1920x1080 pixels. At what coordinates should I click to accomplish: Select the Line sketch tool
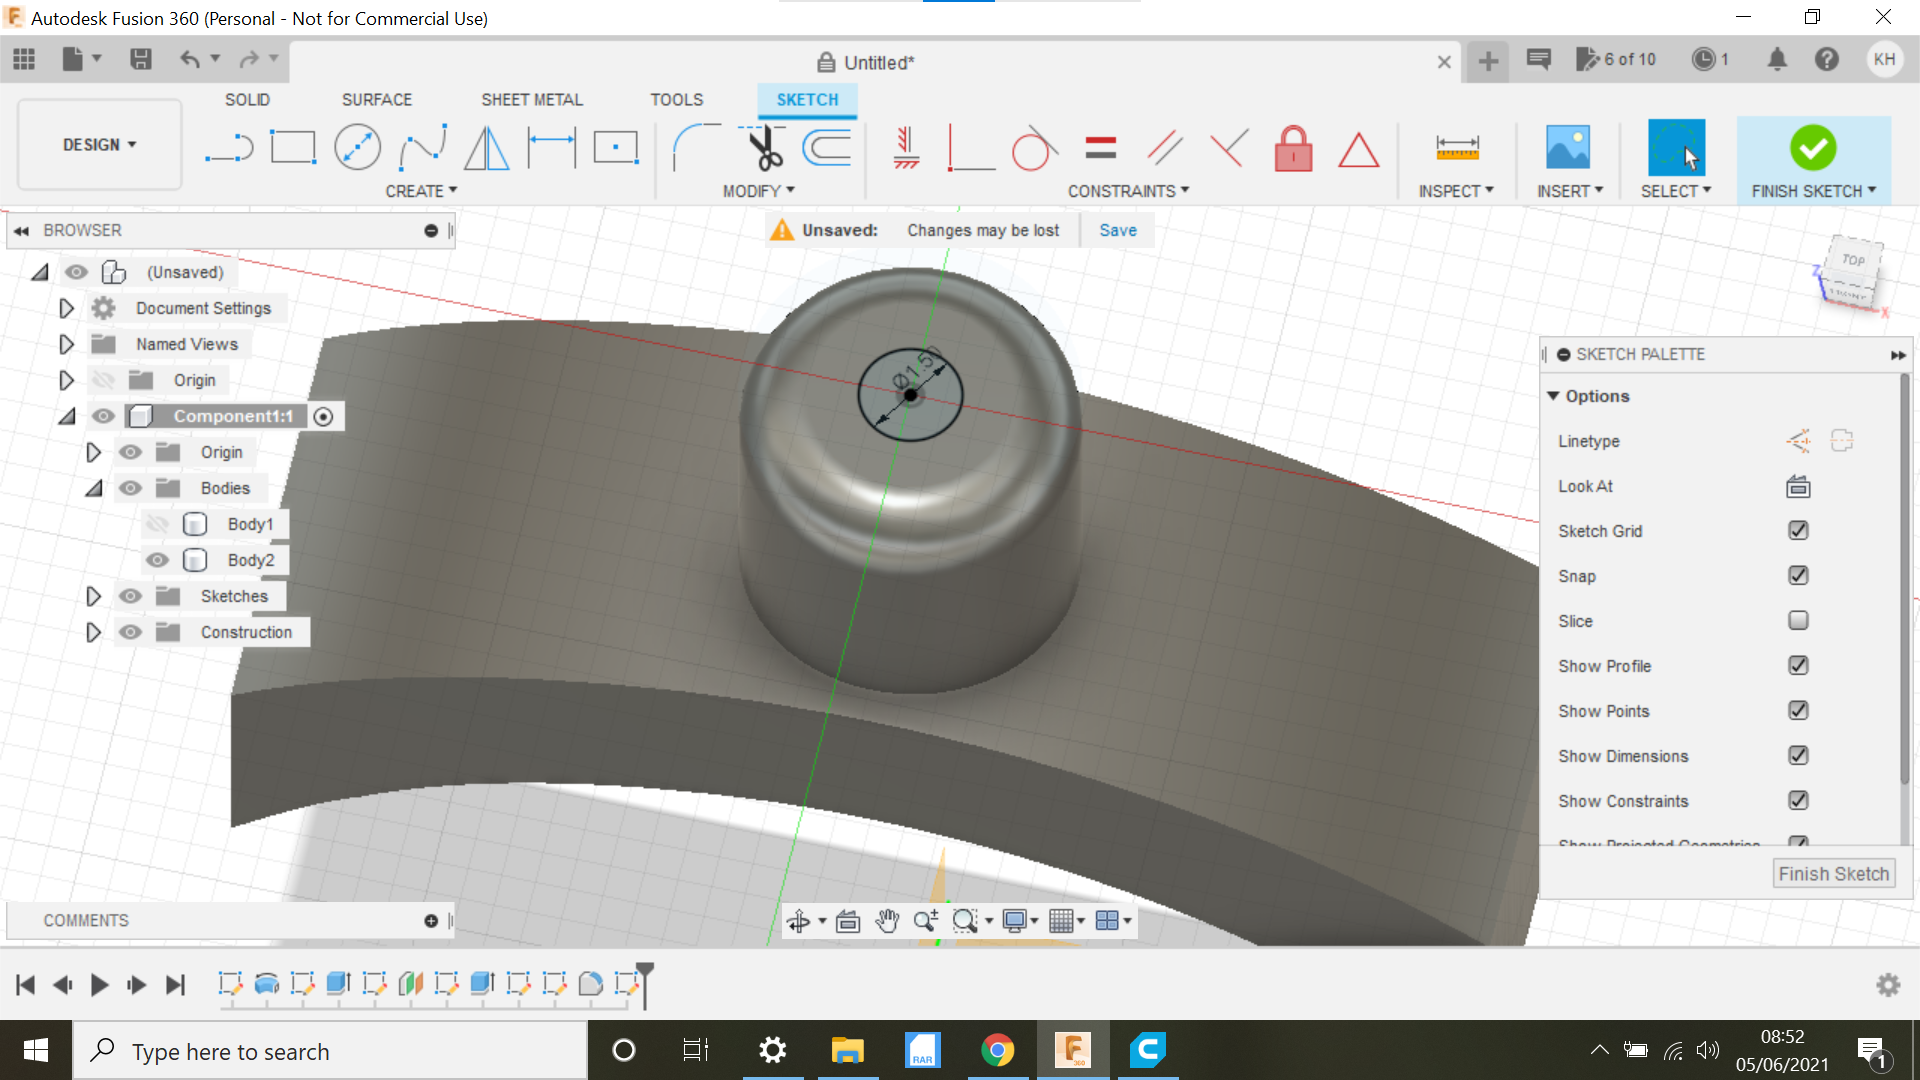pos(228,146)
